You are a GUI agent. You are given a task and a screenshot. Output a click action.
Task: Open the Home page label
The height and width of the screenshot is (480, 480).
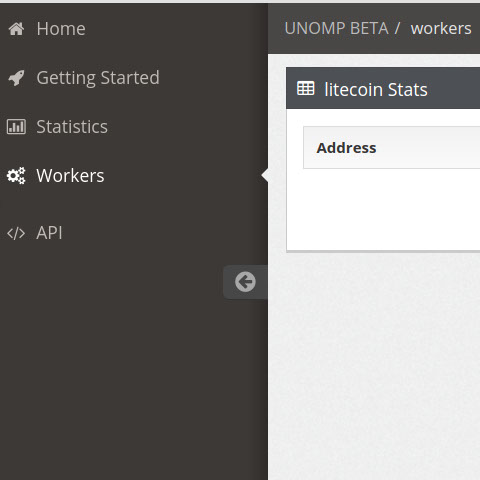pos(61,29)
